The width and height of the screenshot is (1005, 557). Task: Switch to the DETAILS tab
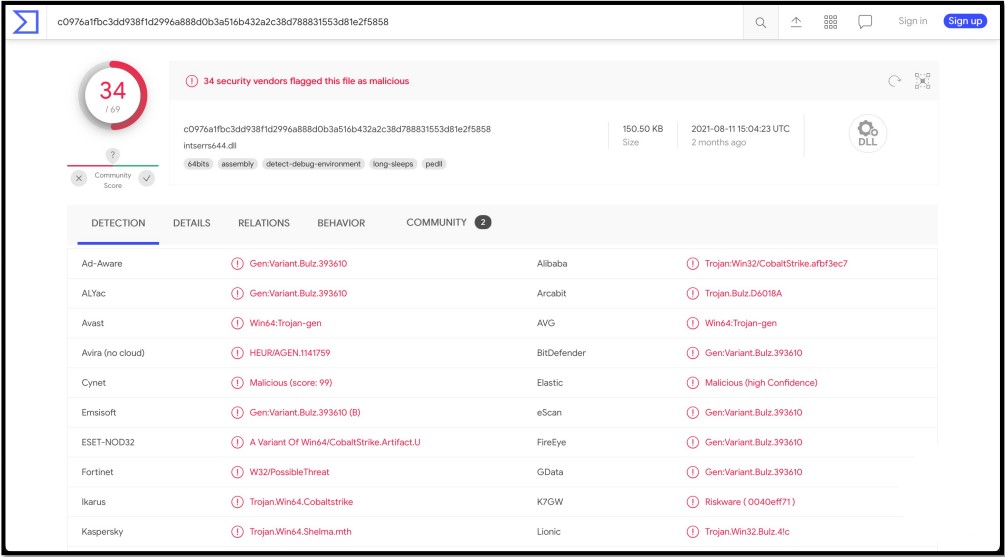point(192,223)
